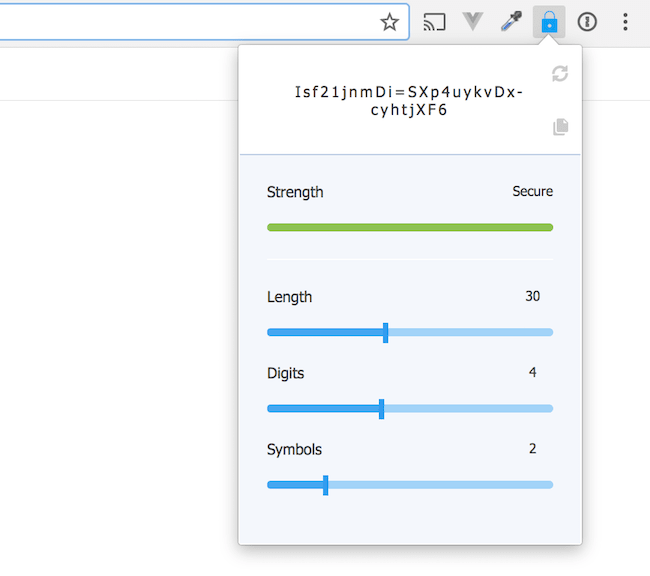The image size is (650, 576).
Task: Open the Chrome three-dot menu
Action: [x=625, y=22]
